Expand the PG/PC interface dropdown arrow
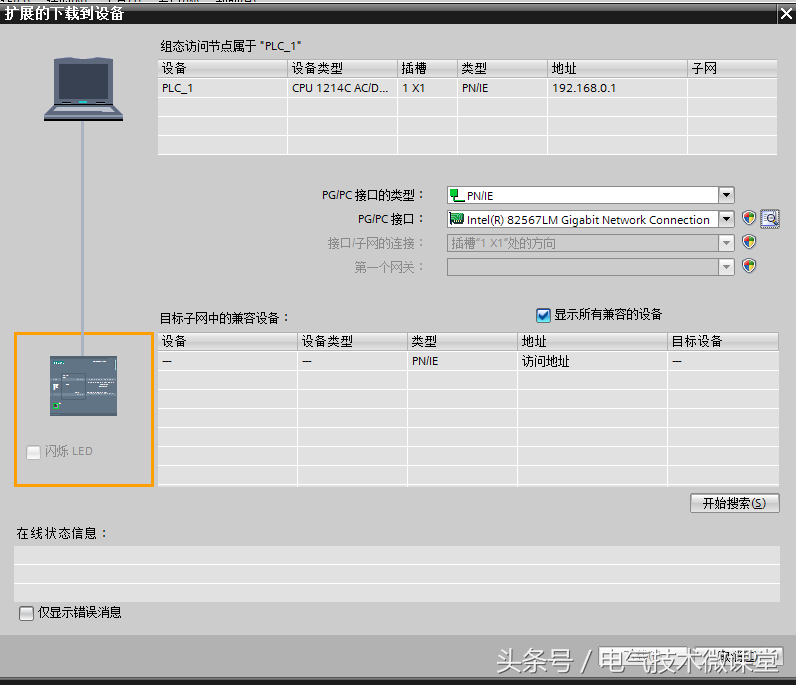 point(726,219)
